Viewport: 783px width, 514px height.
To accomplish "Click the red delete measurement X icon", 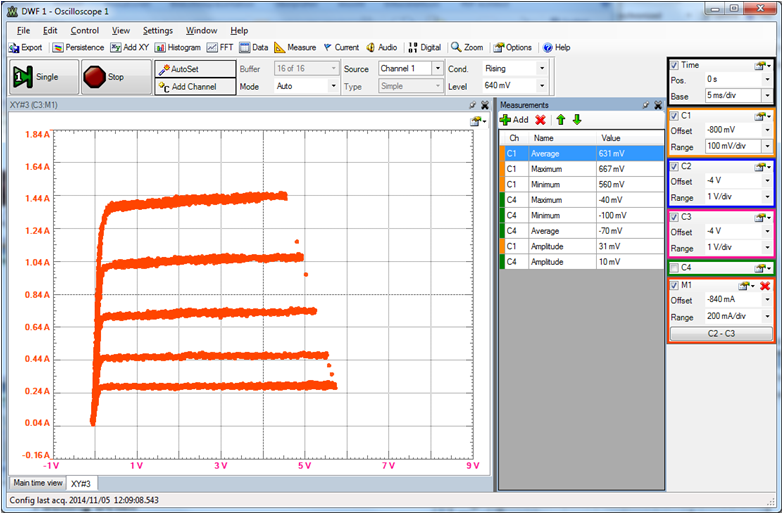I will pos(541,120).
